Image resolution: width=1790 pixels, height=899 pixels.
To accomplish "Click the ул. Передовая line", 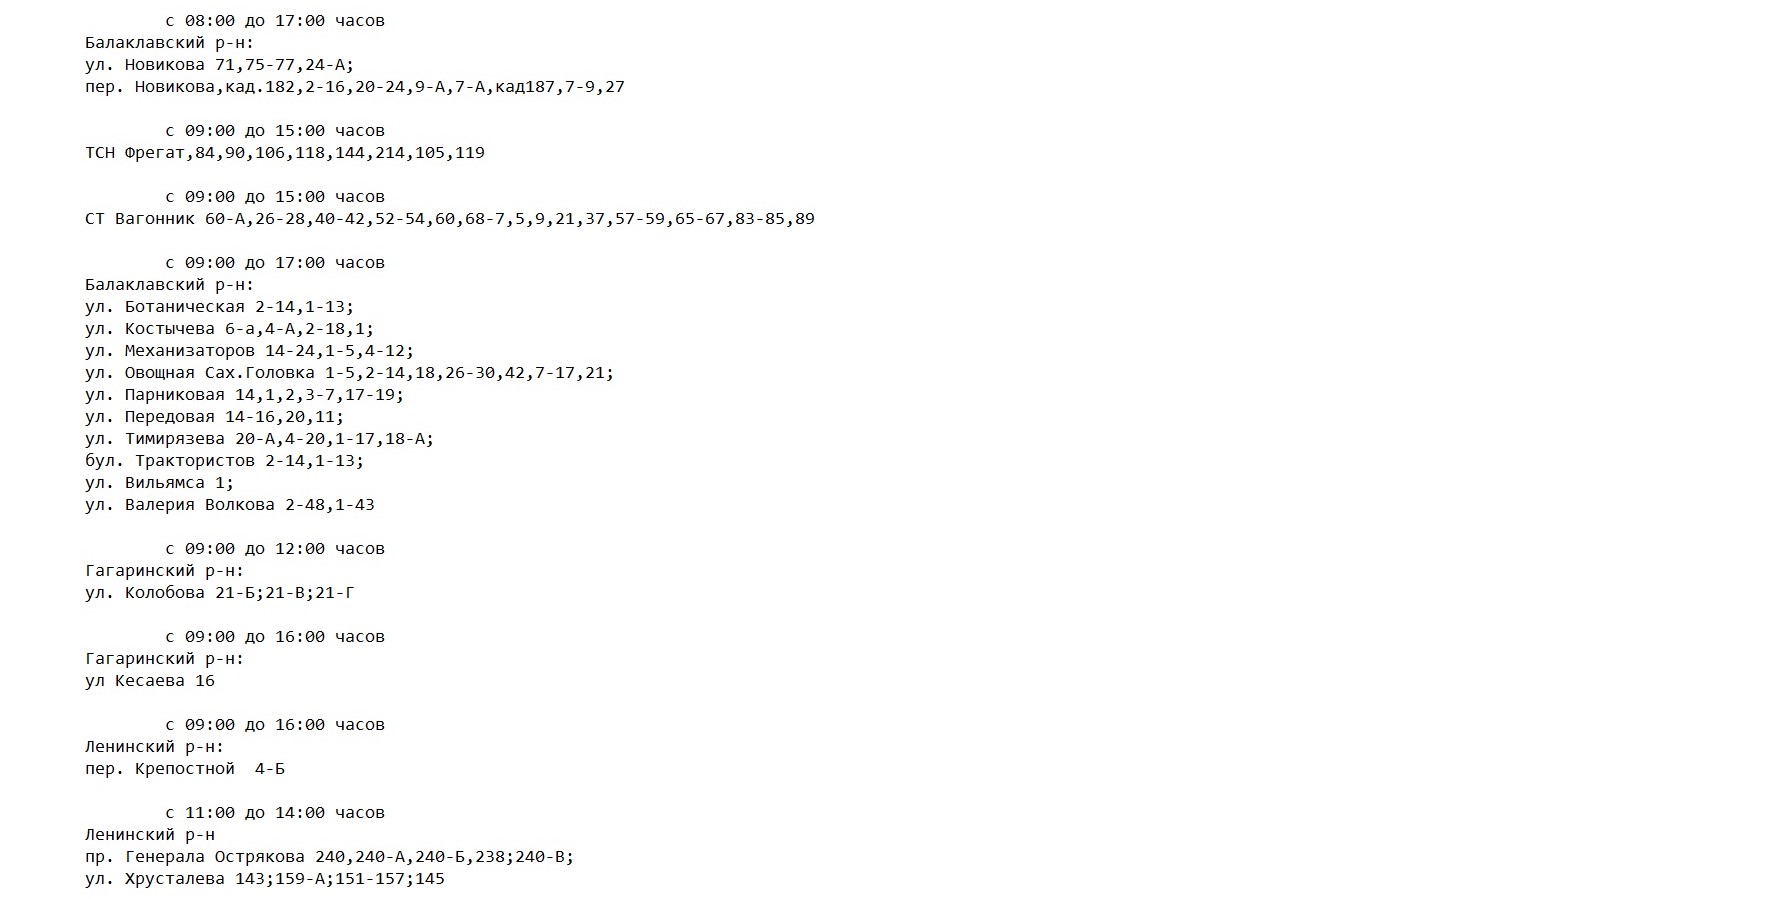I will point(214,417).
